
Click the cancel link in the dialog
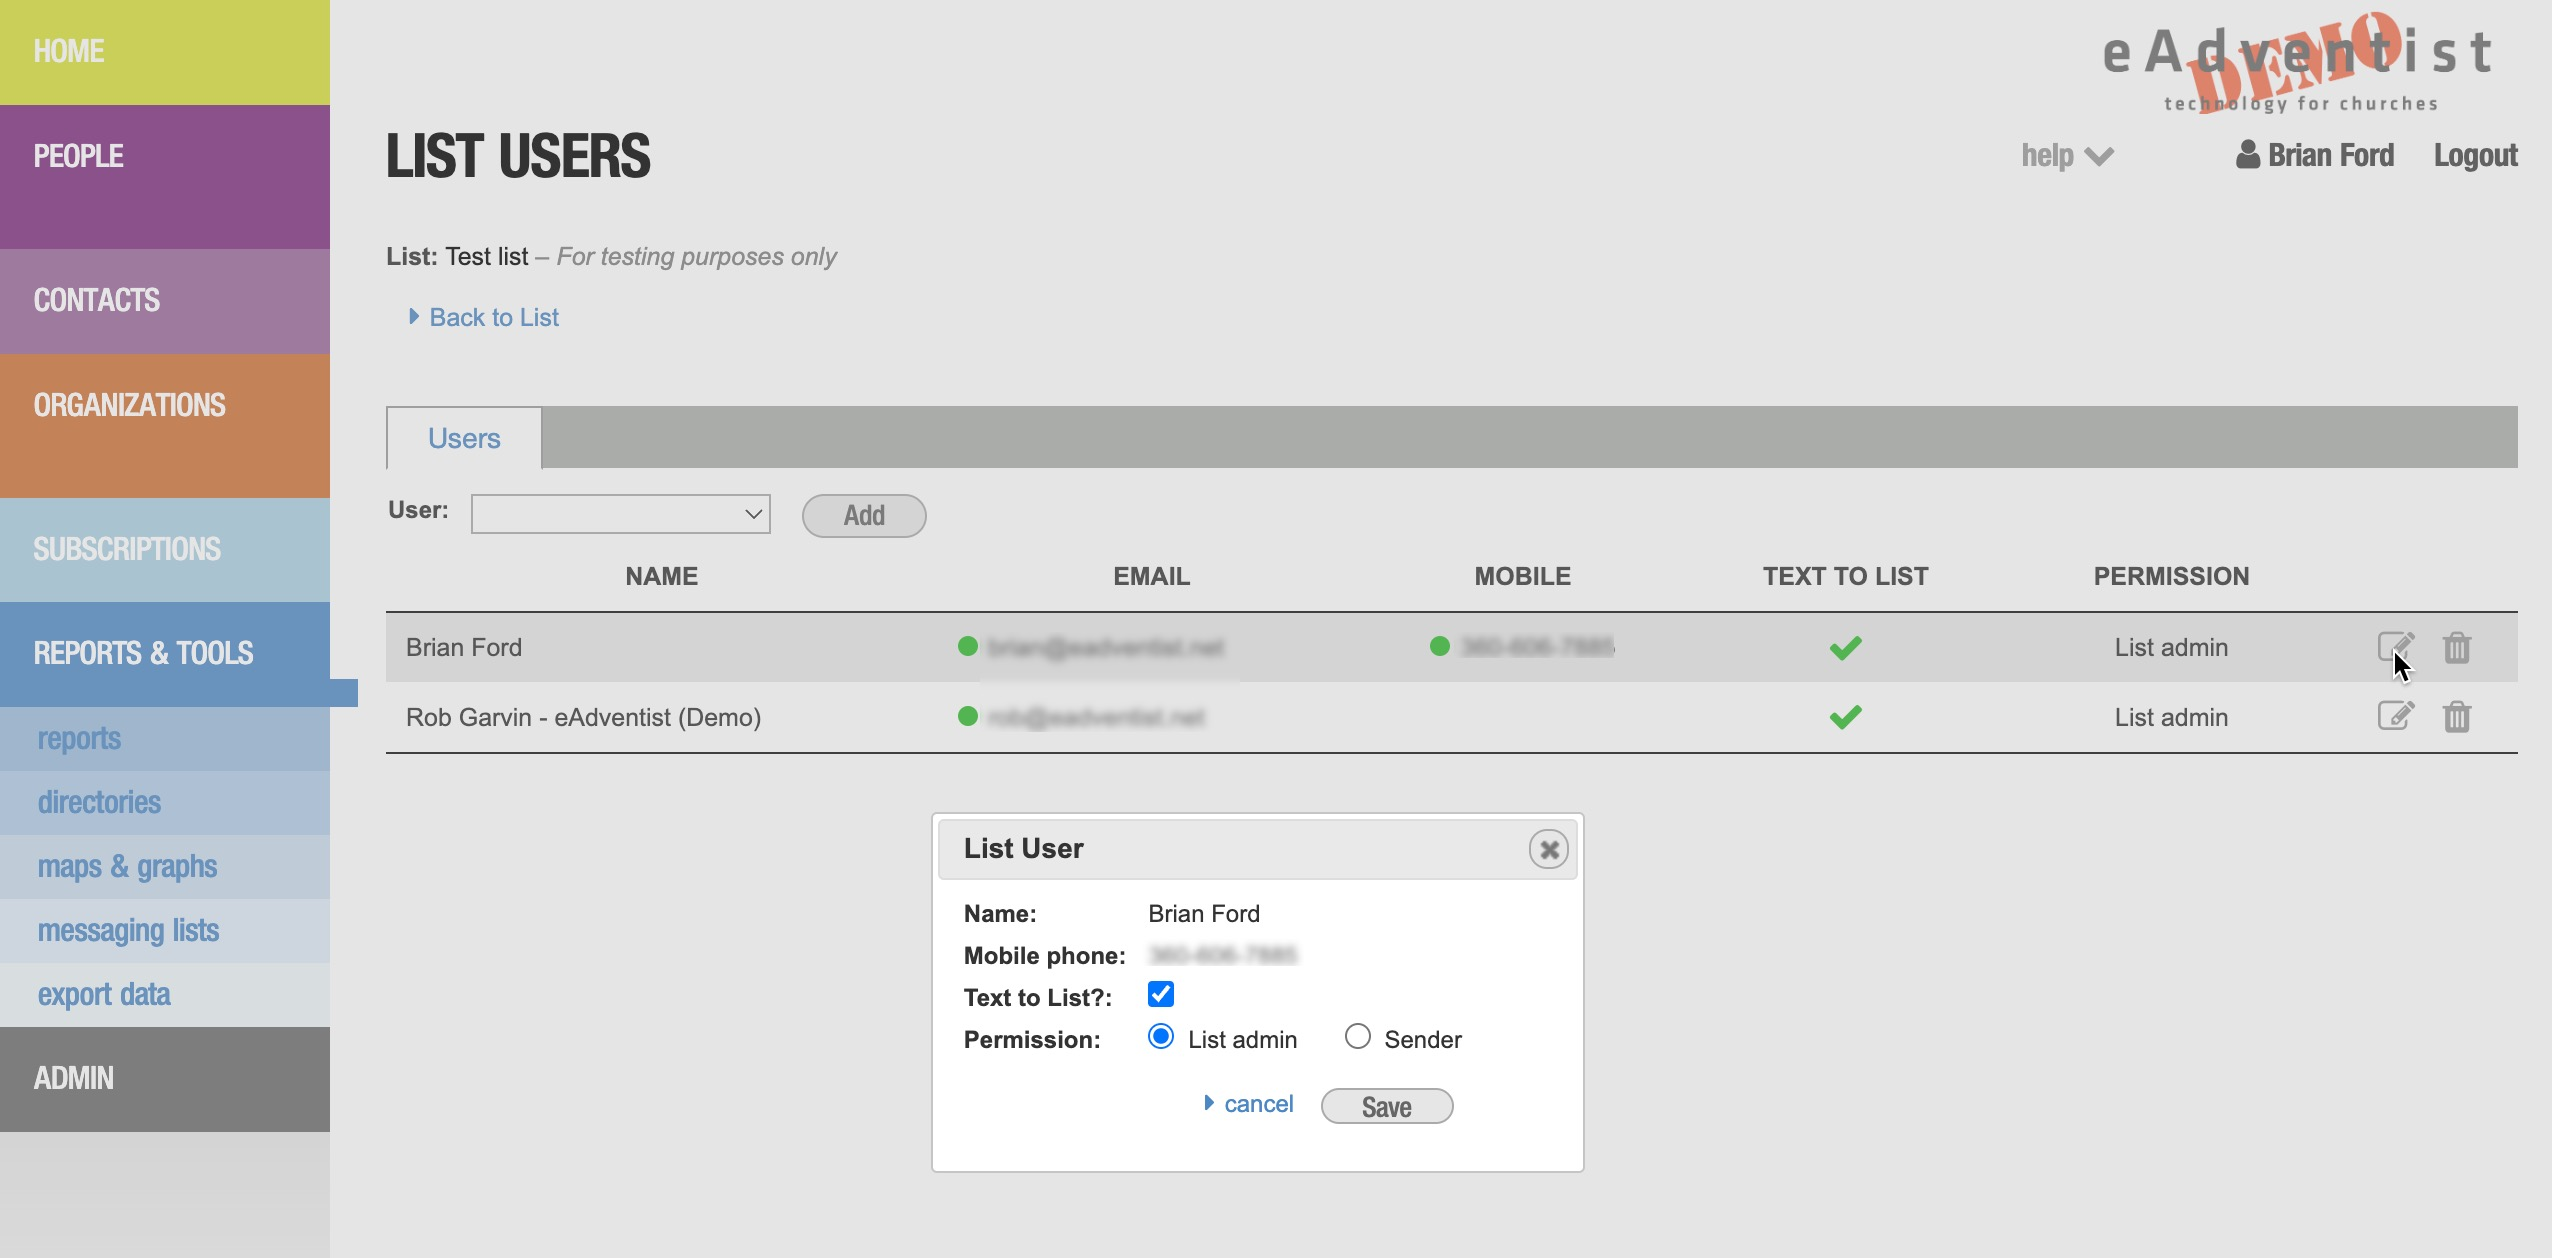1258,1104
